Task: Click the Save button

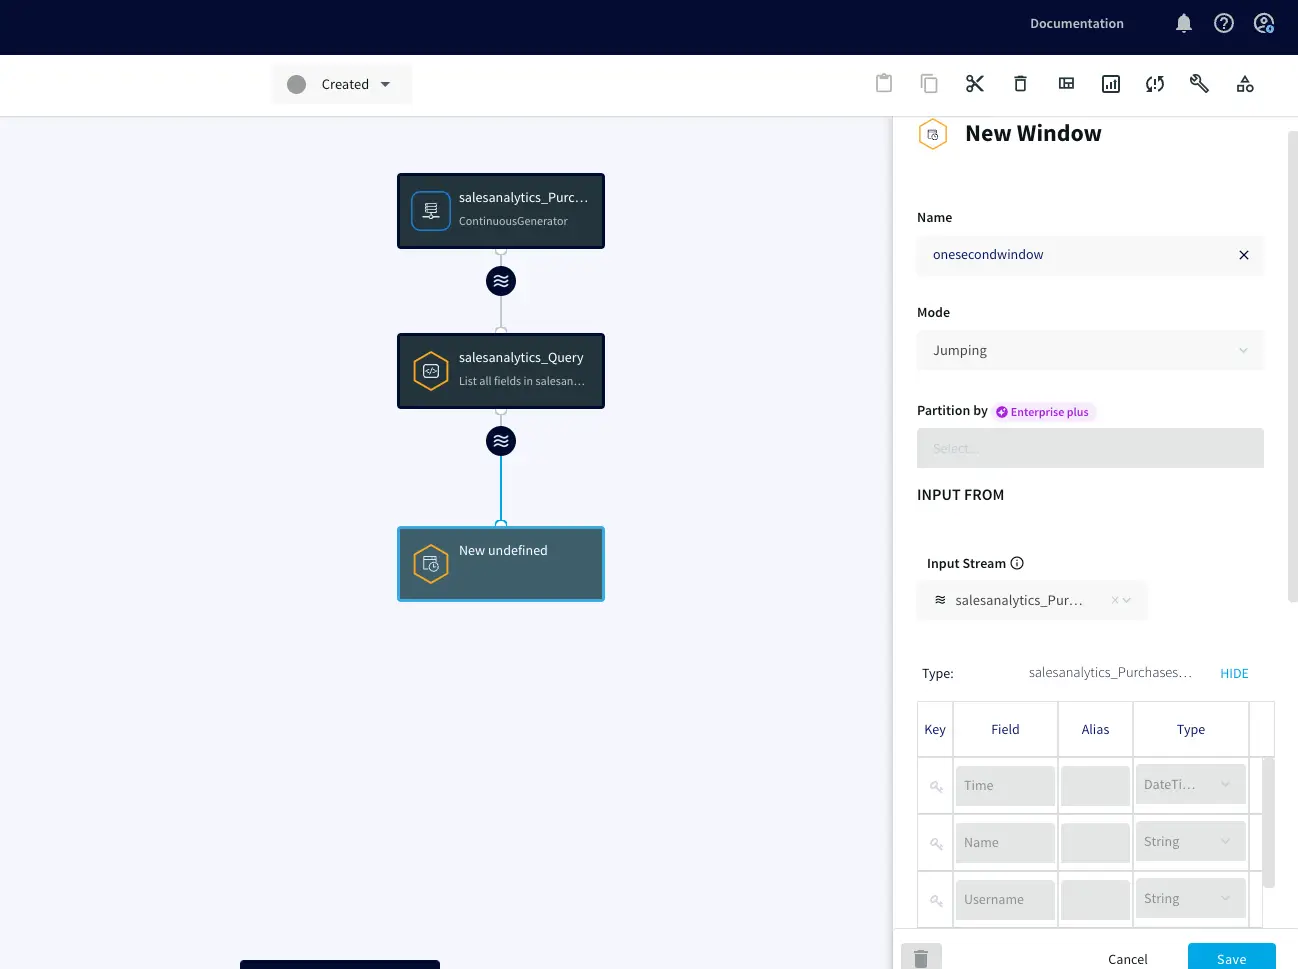Action: tap(1231, 958)
